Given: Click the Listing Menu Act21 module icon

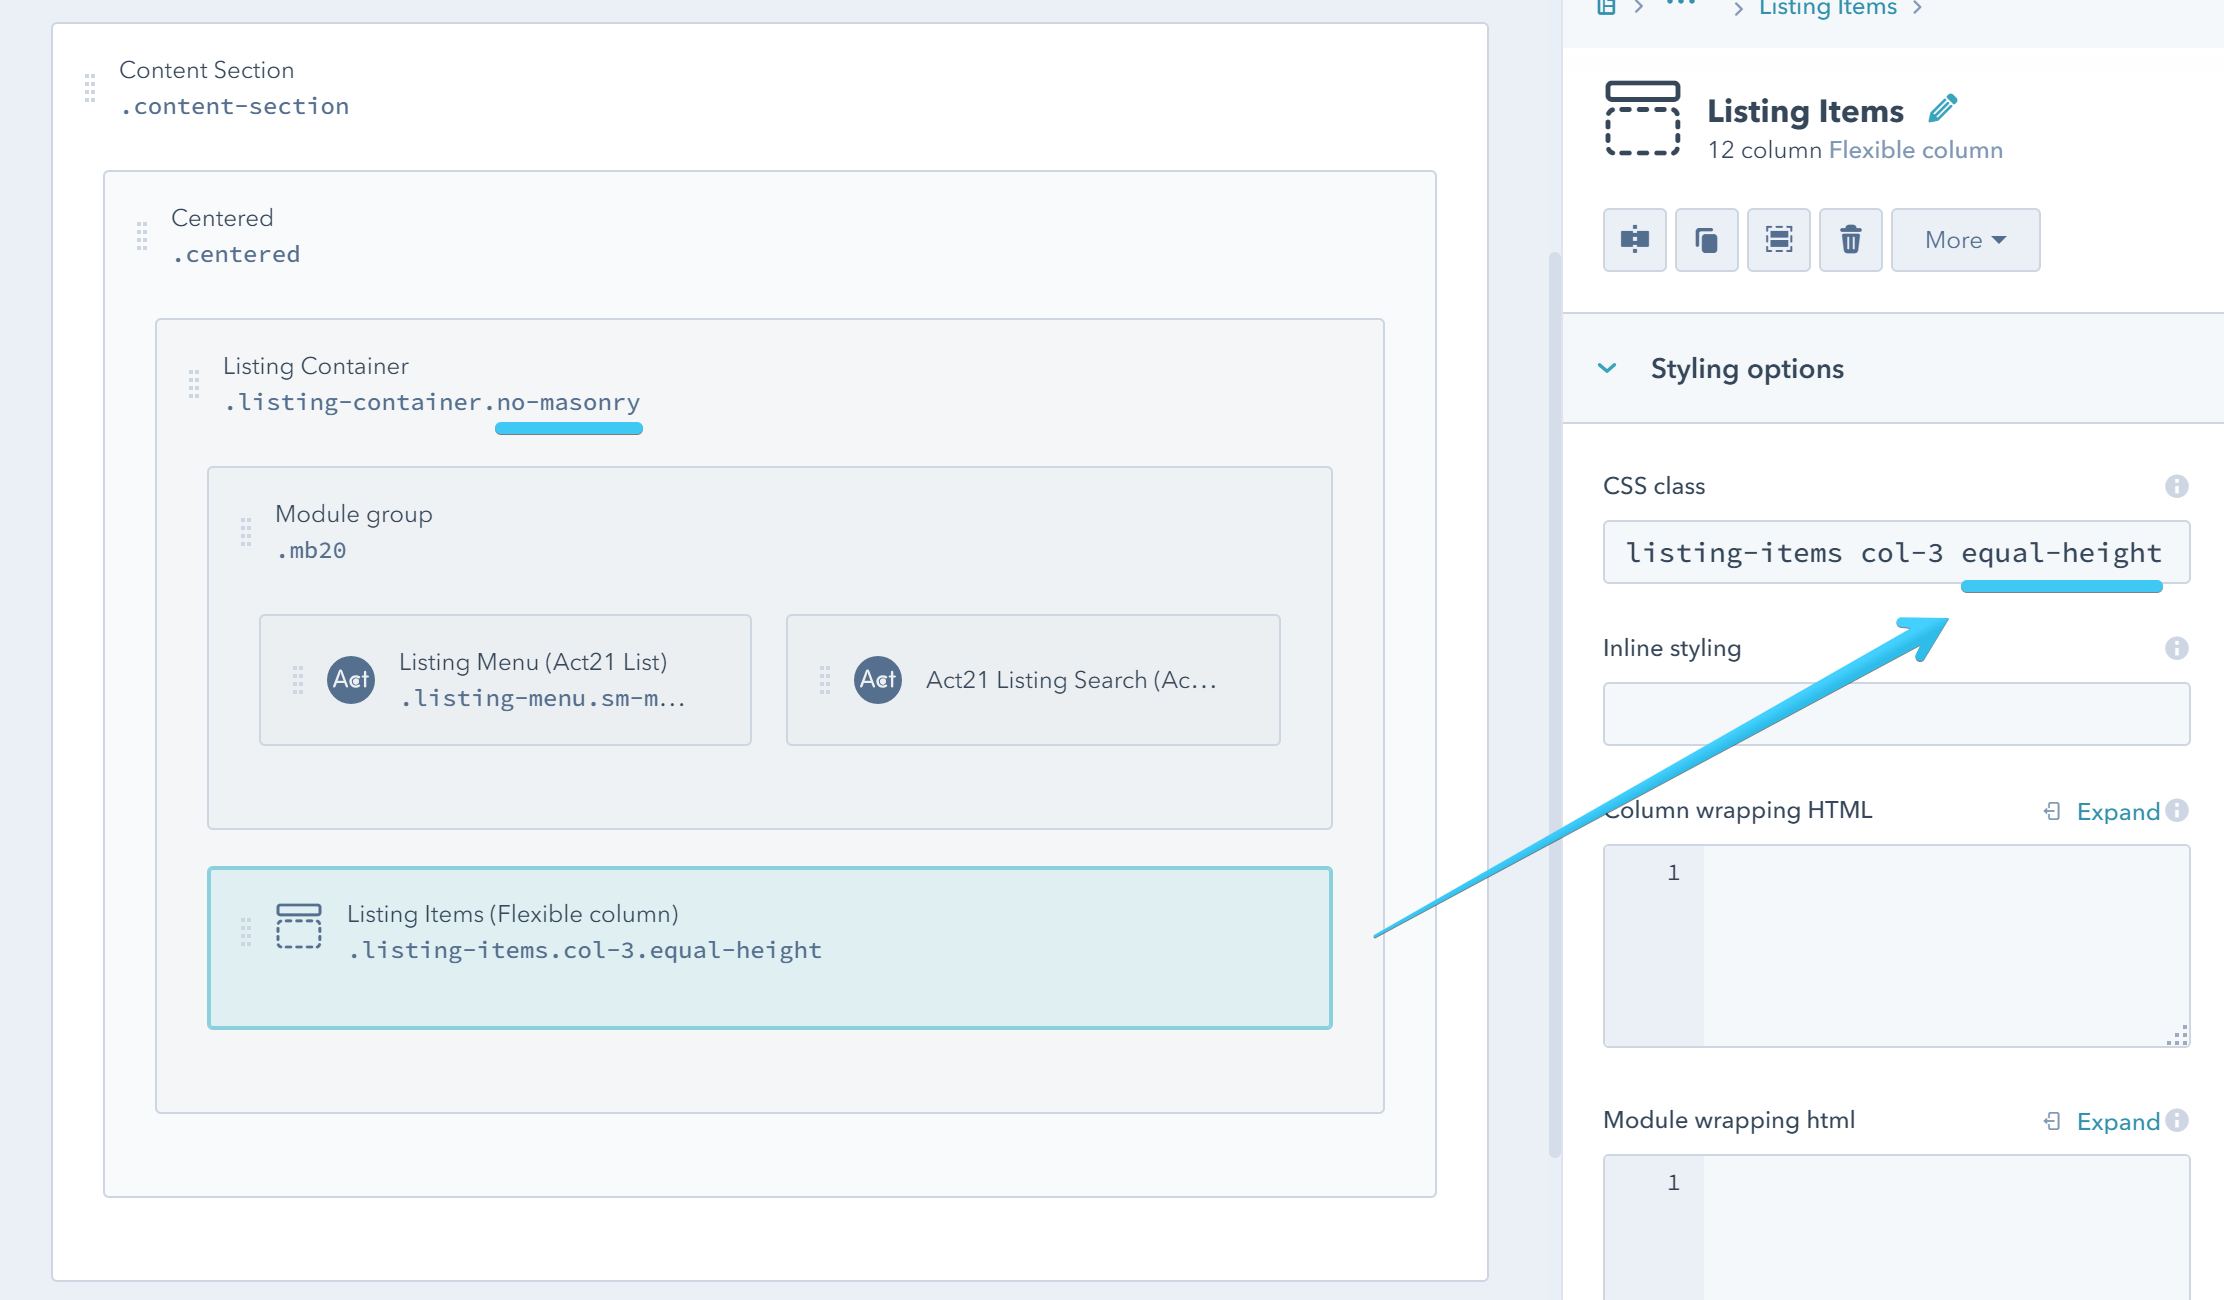Looking at the screenshot, I should click(351, 680).
